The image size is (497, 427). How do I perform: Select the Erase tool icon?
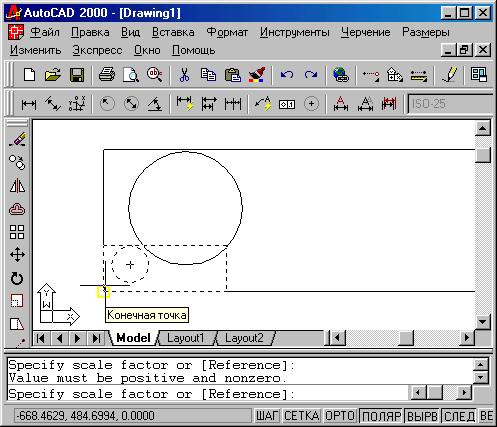tap(17, 139)
